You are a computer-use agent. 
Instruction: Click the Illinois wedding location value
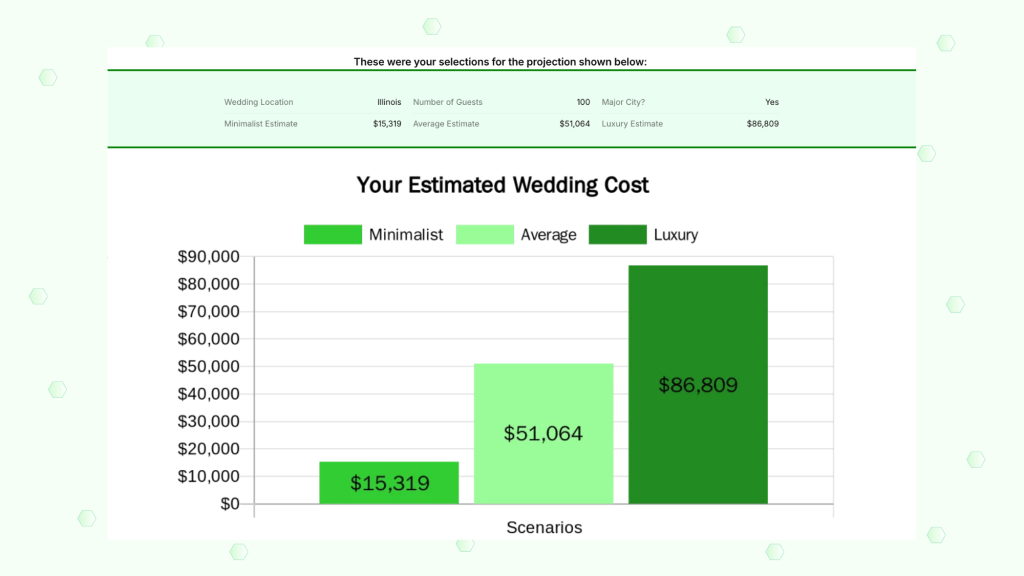[x=389, y=102]
